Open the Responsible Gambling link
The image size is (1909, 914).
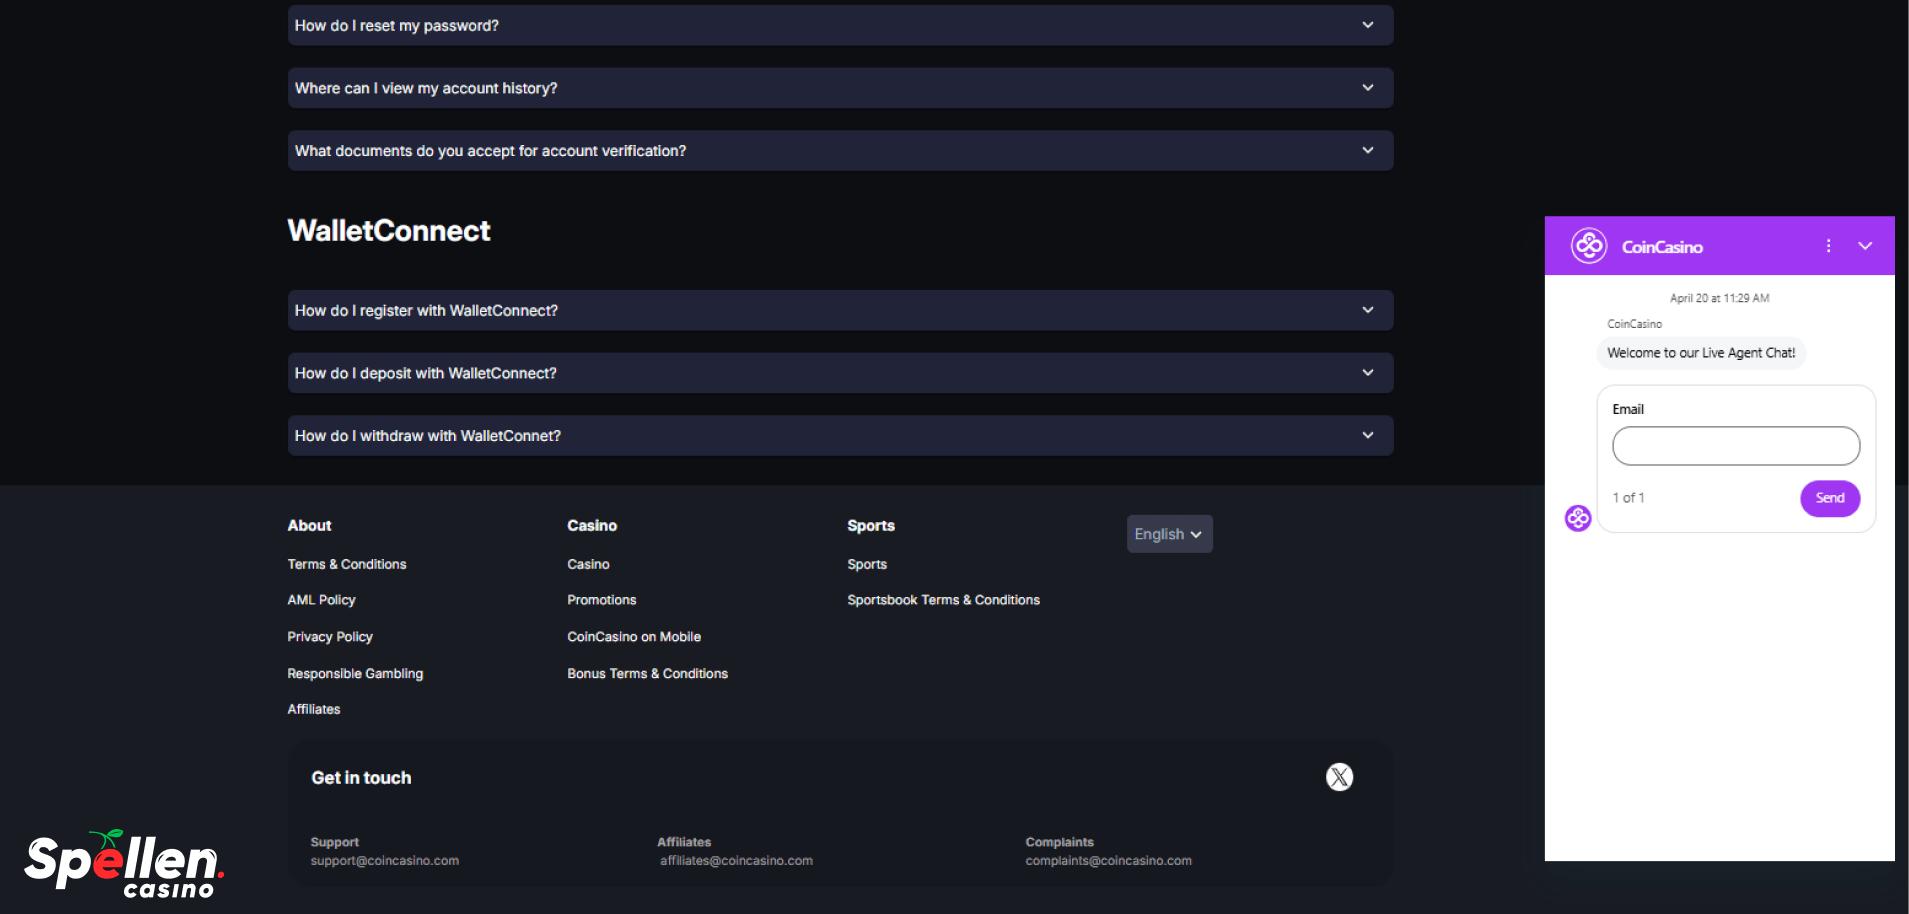355,674
